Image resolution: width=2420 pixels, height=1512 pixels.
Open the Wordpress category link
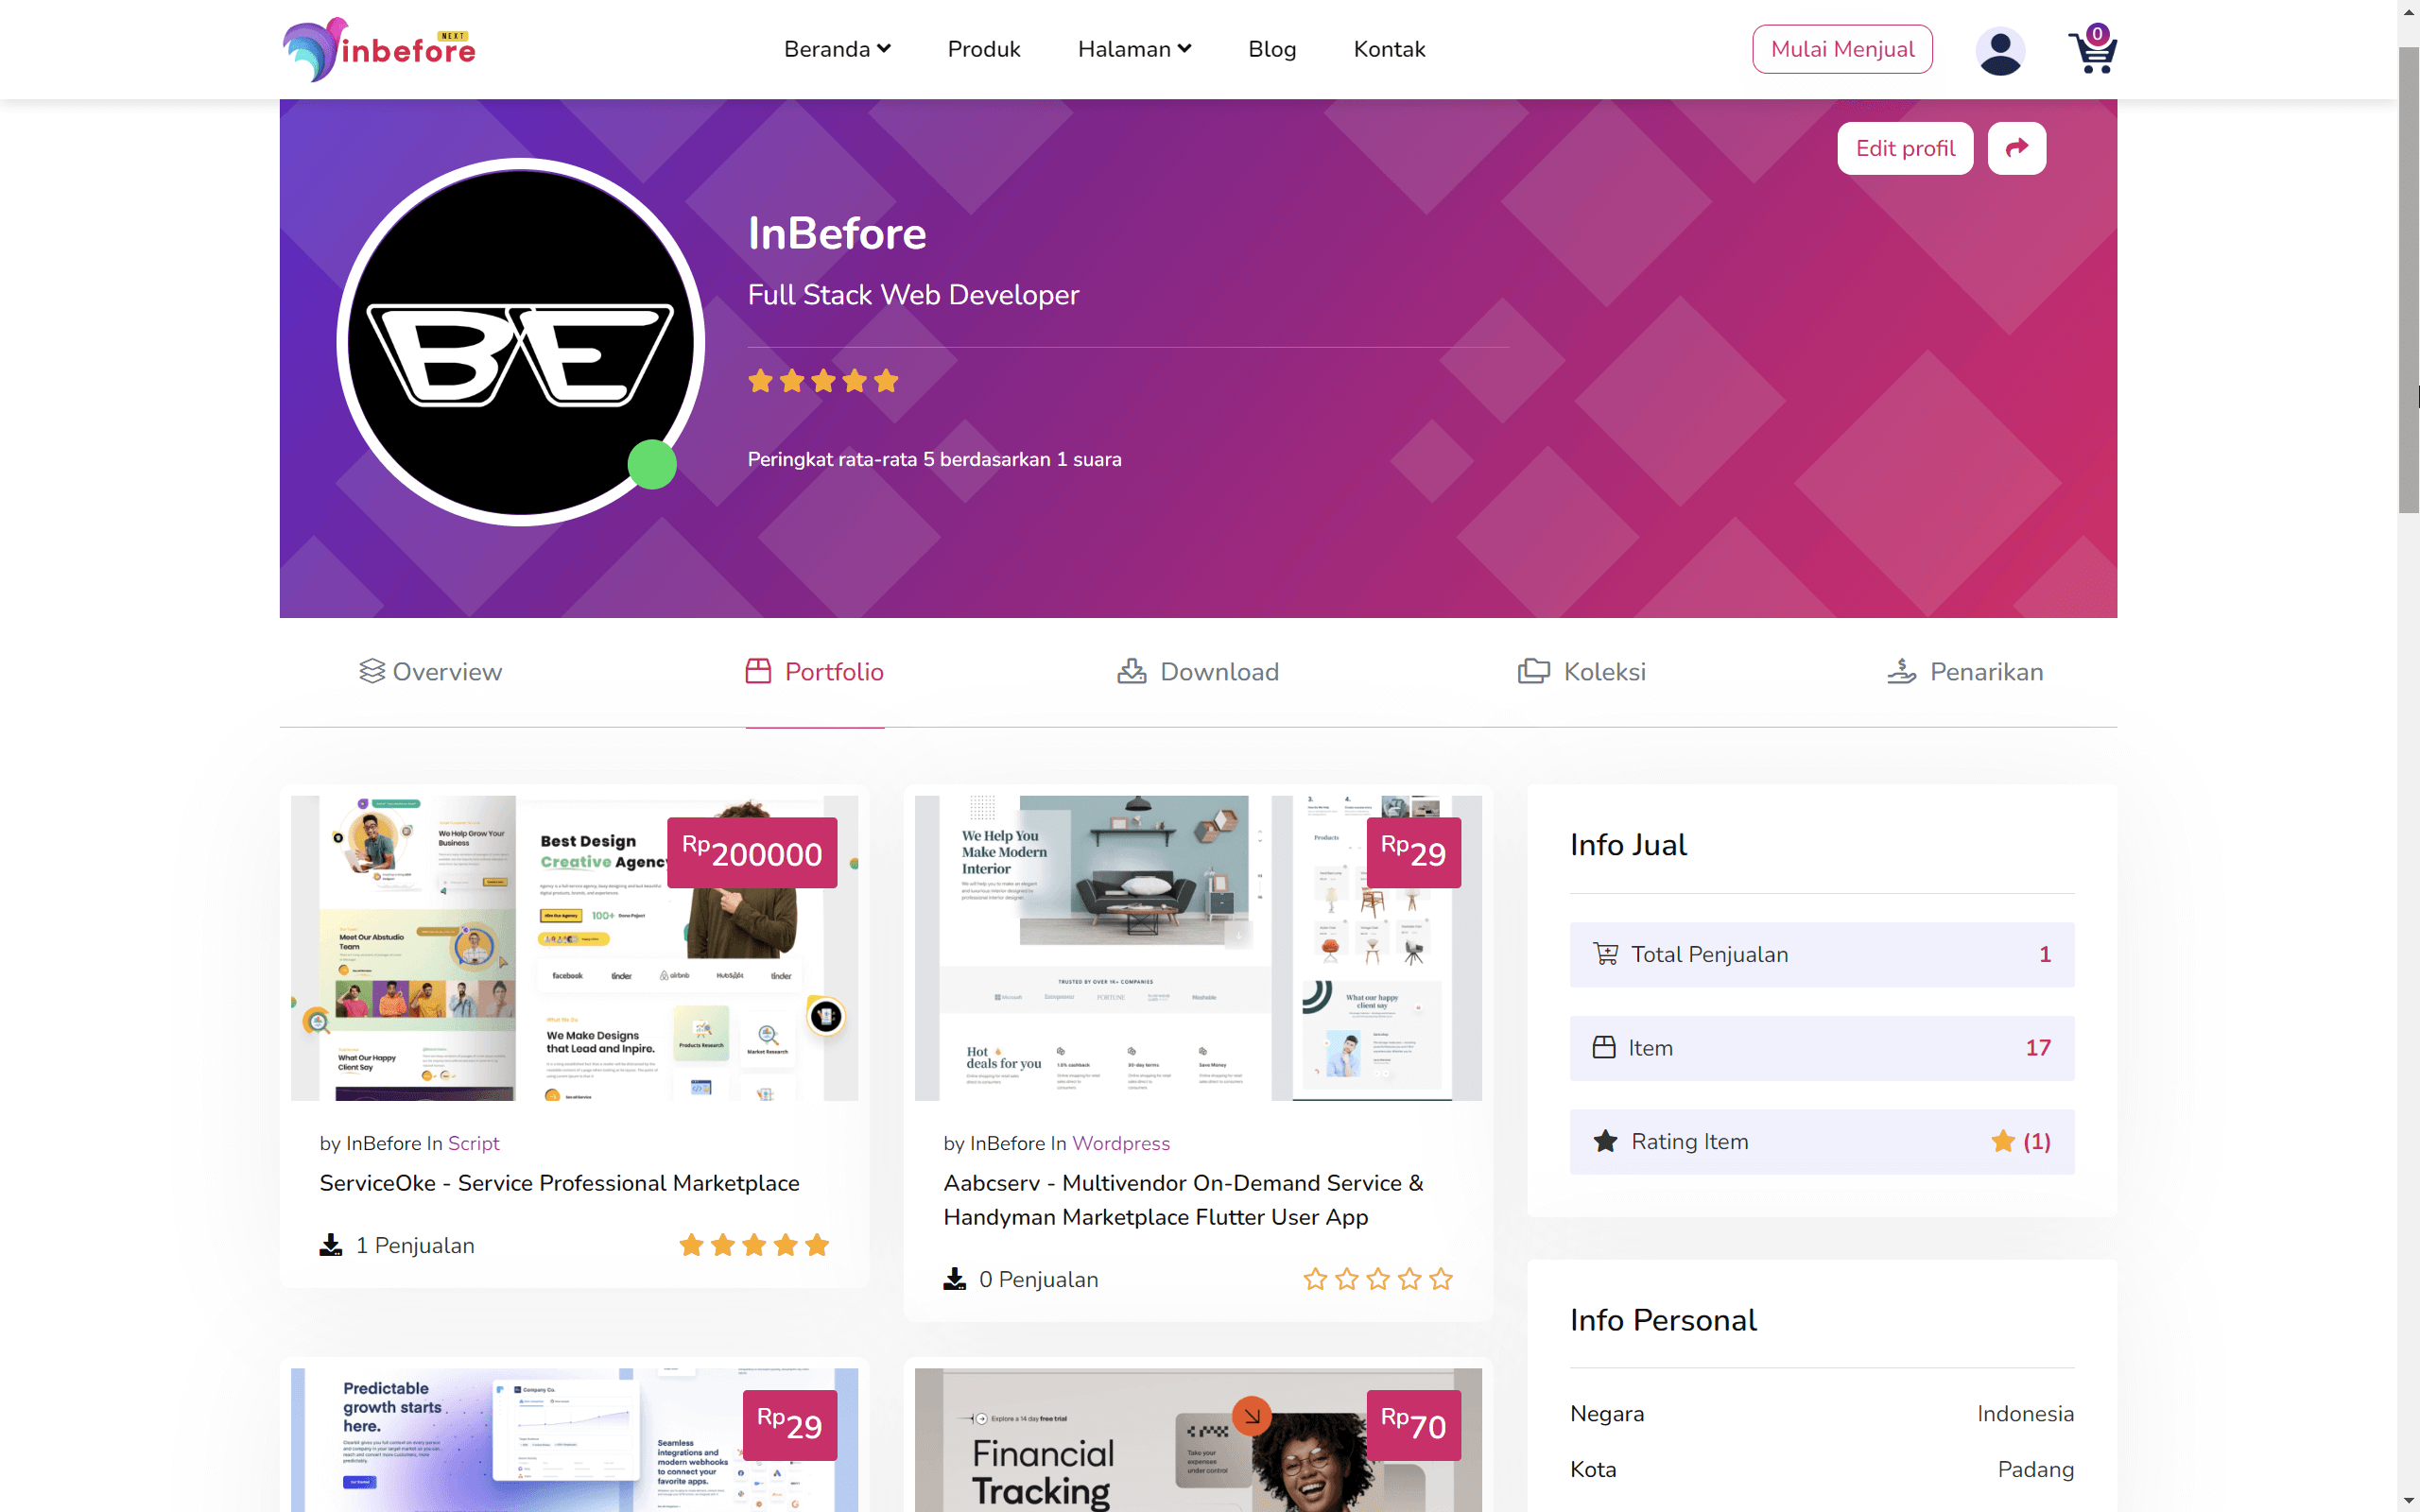click(1120, 1143)
